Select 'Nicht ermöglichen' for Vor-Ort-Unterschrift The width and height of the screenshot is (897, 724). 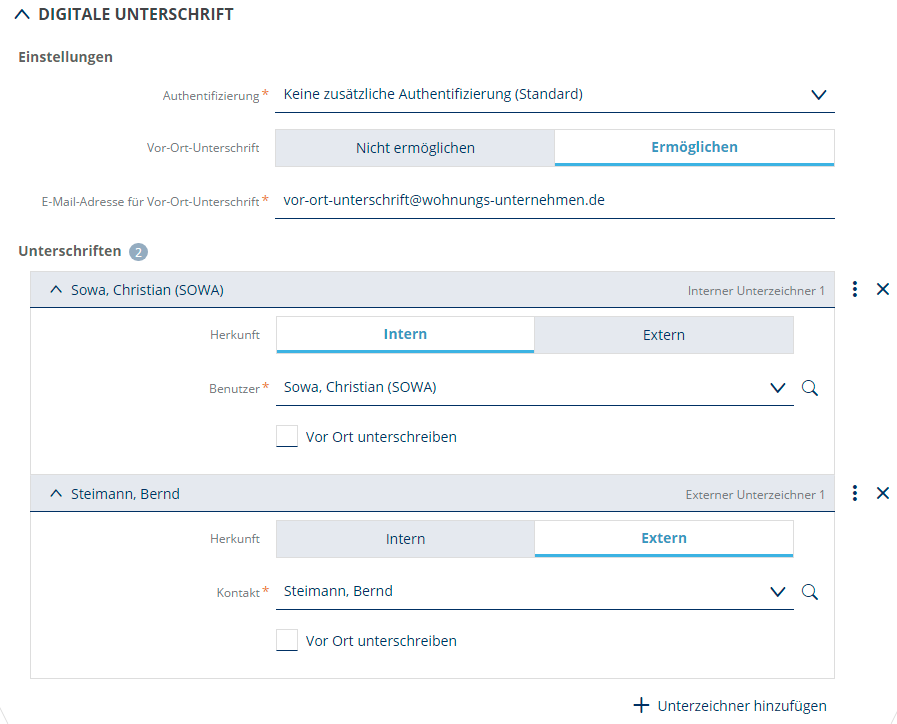tap(415, 148)
